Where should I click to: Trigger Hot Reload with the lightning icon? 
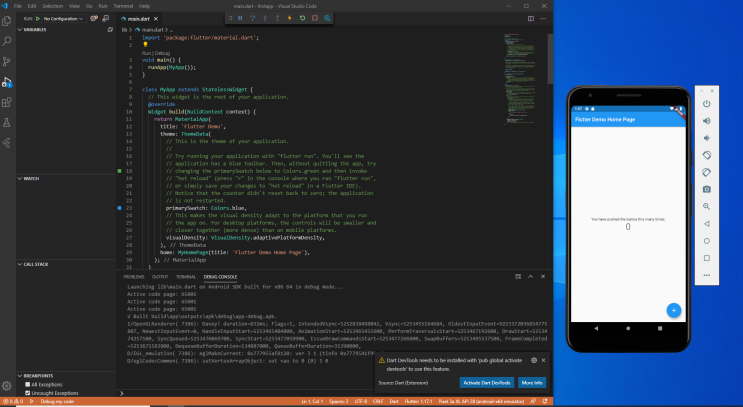290,18
